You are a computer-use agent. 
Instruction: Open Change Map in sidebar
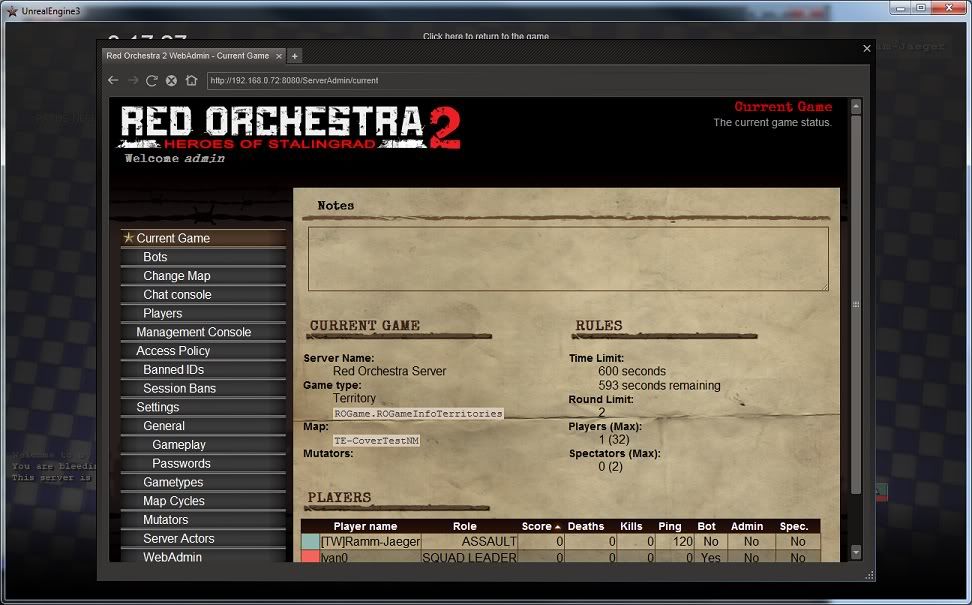176,276
